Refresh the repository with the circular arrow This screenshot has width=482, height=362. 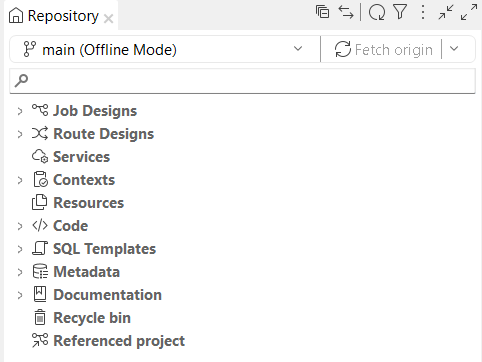pos(377,12)
